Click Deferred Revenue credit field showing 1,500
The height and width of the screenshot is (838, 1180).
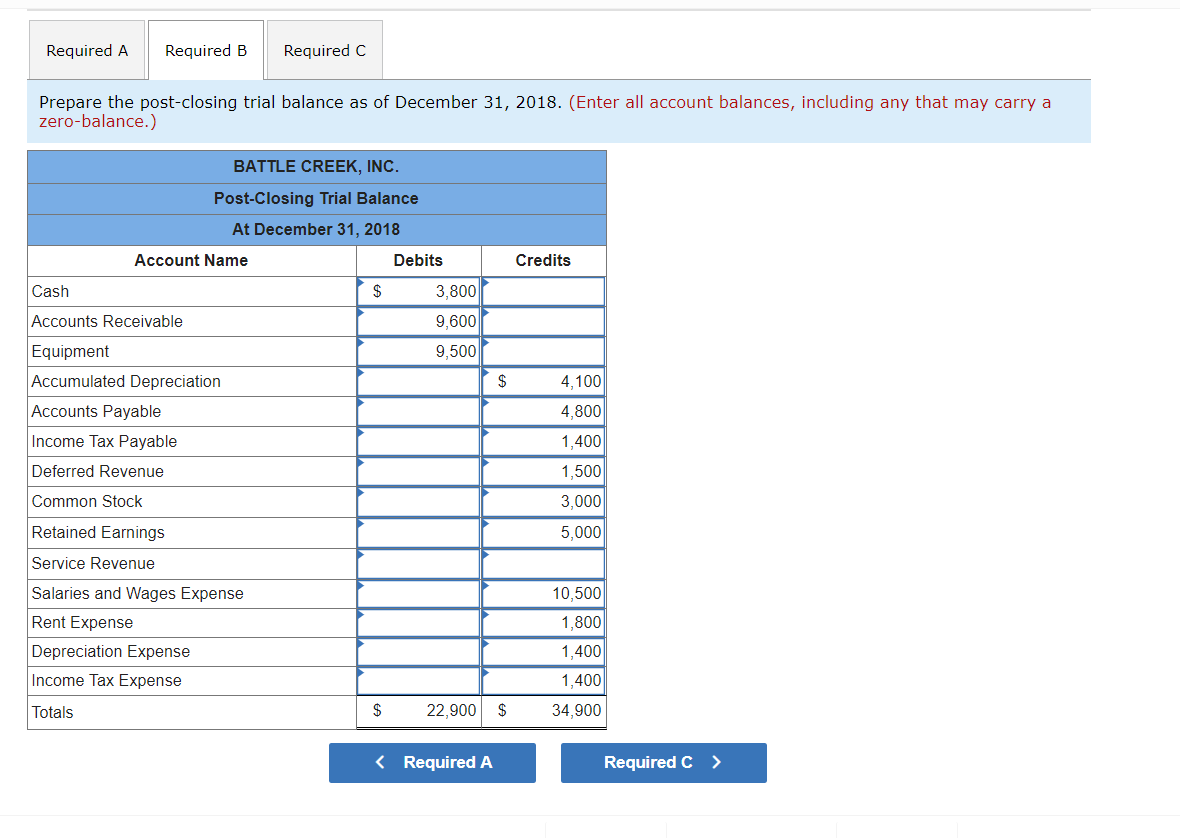click(x=543, y=472)
